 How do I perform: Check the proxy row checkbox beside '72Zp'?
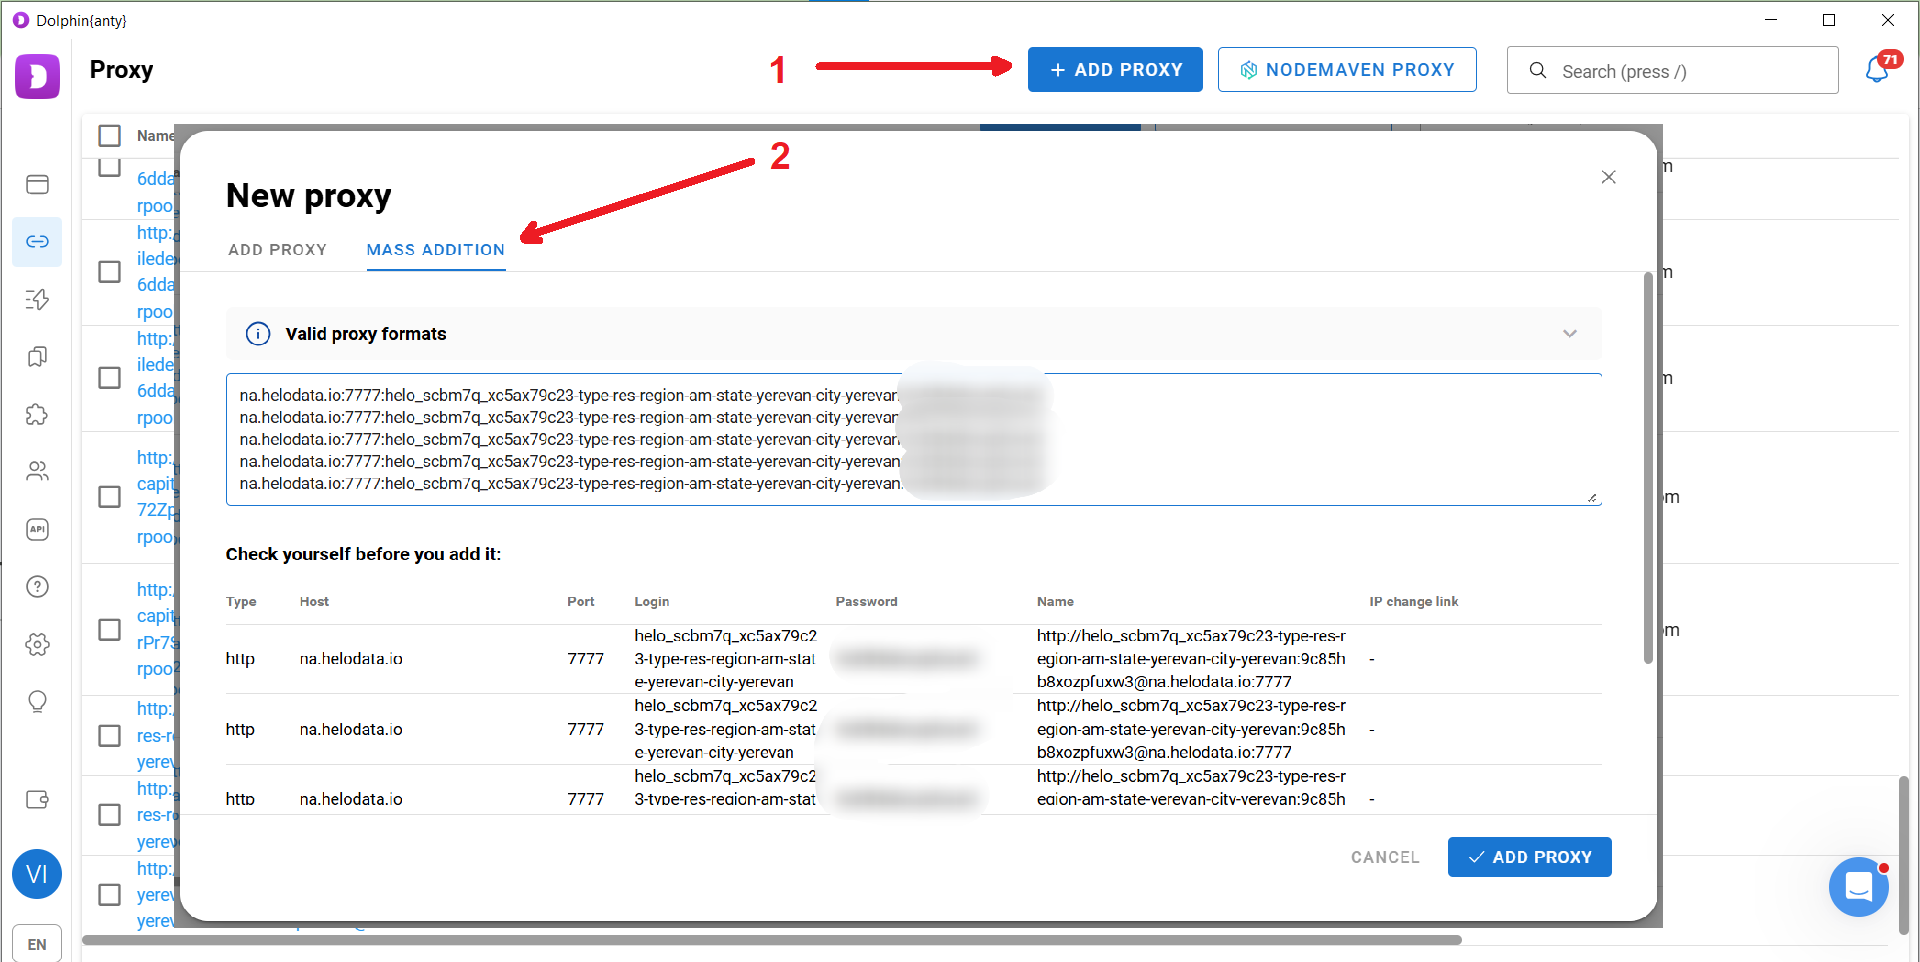point(110,497)
